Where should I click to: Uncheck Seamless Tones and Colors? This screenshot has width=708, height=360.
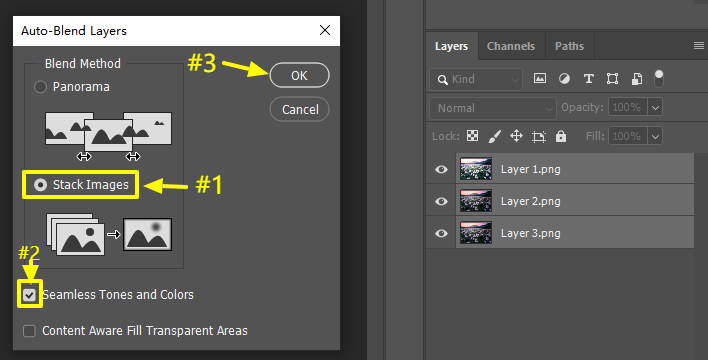[29, 295]
